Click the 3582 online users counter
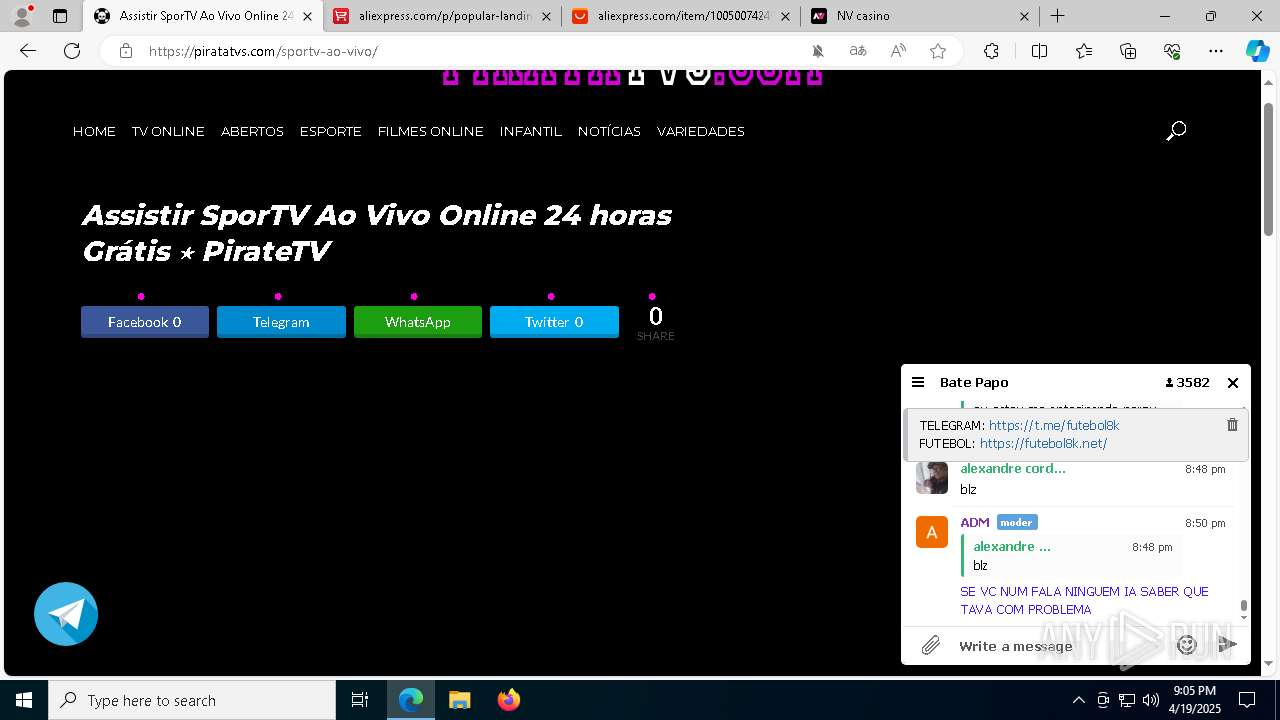The image size is (1280, 720). click(x=1188, y=382)
